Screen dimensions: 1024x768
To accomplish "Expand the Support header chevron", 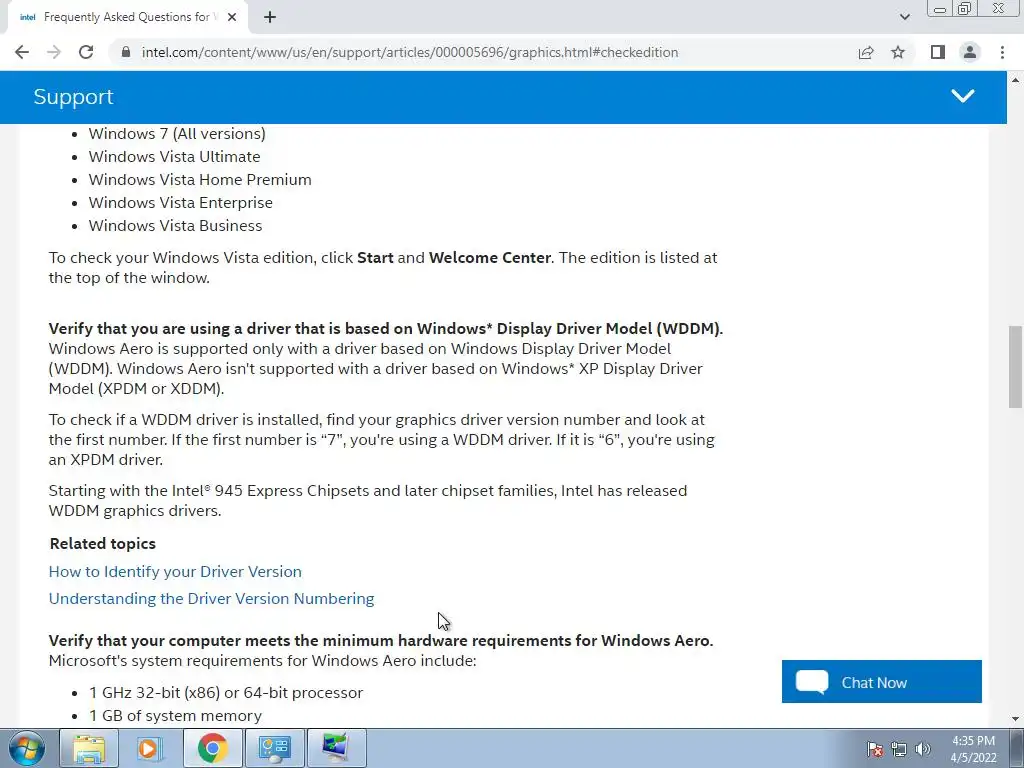I will click(963, 97).
